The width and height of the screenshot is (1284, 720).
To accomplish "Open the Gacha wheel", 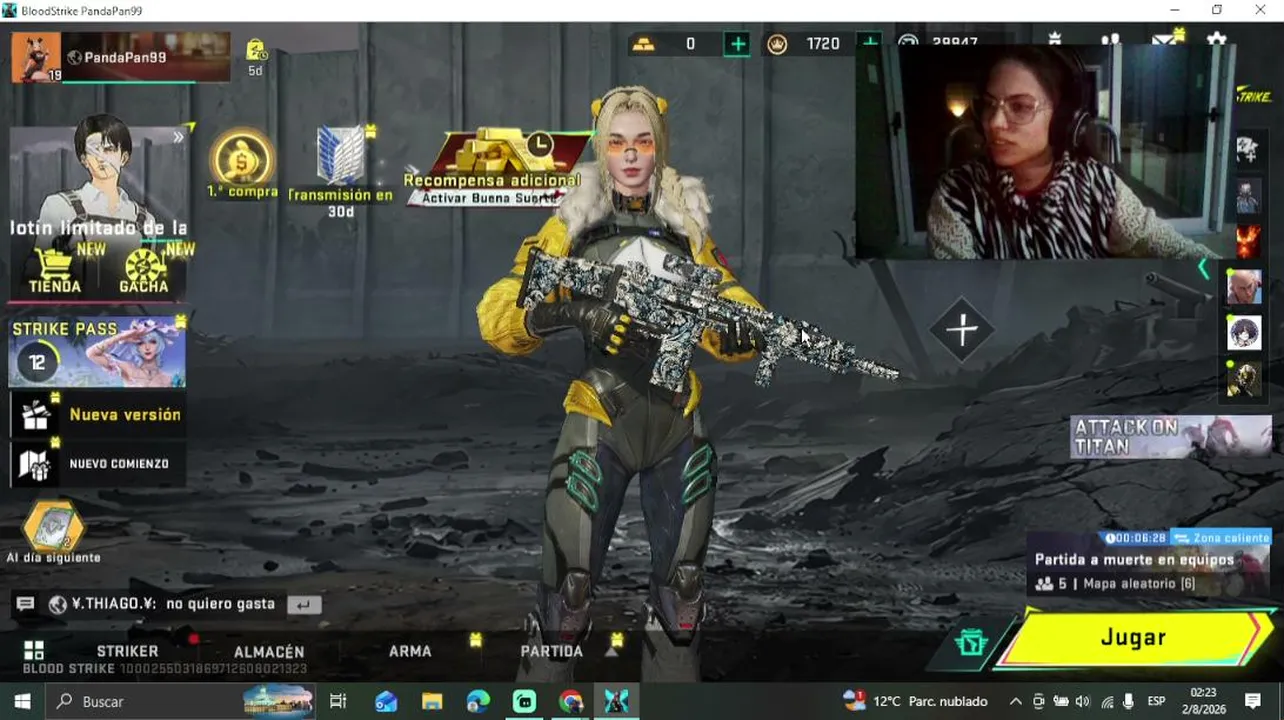I will point(144,271).
